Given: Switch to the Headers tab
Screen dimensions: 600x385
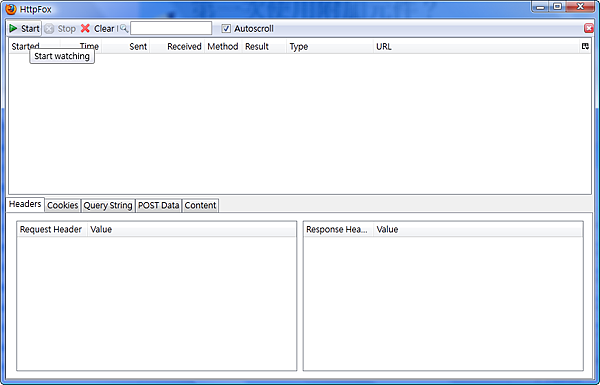Looking at the screenshot, I should [x=25, y=204].
